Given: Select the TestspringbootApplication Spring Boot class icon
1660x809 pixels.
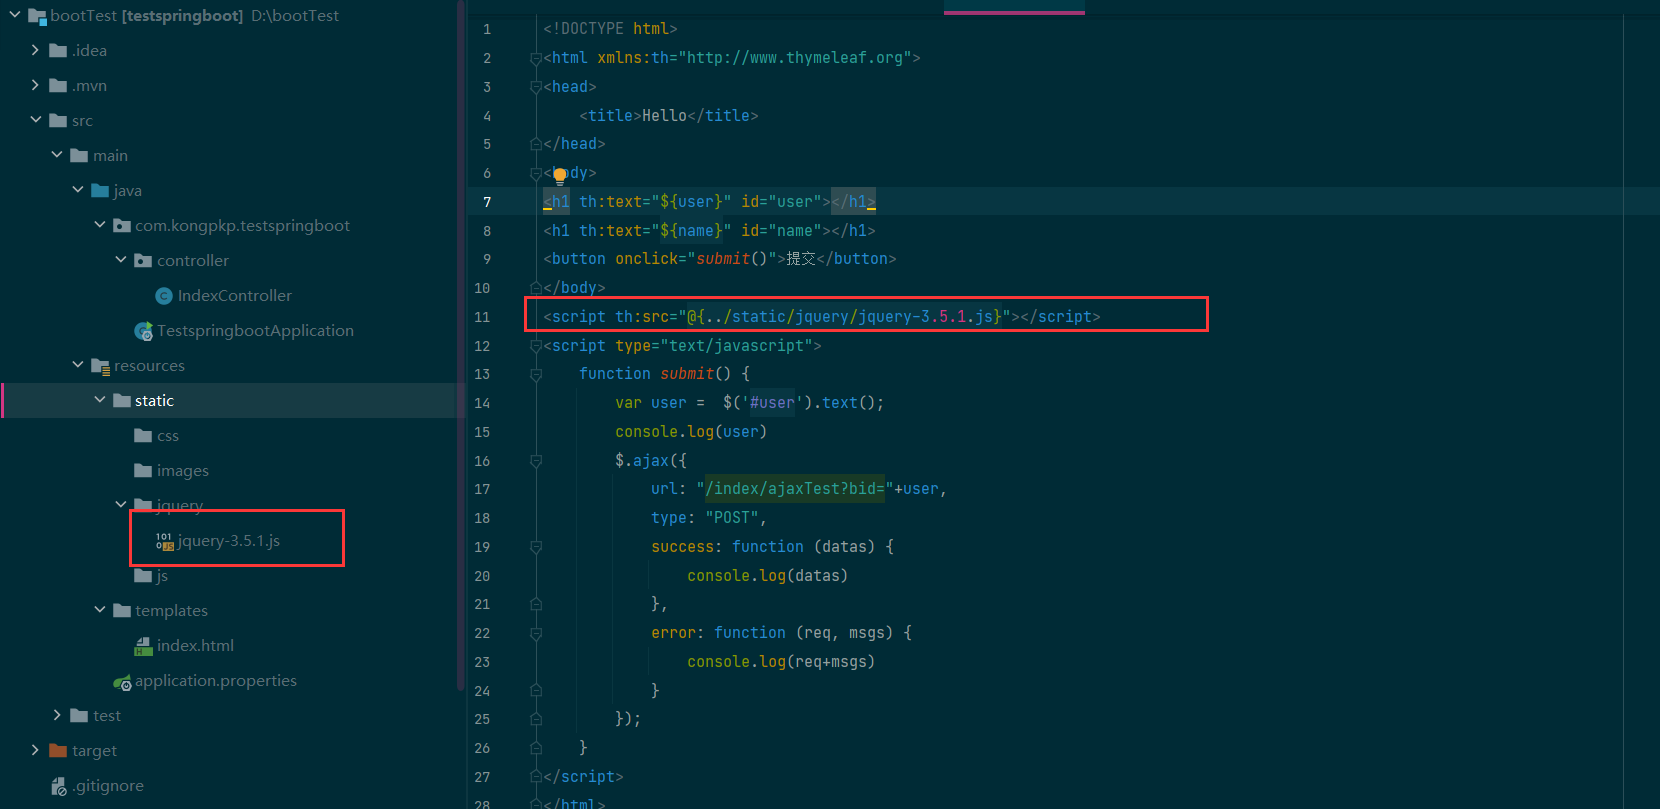Looking at the screenshot, I should click(x=143, y=331).
